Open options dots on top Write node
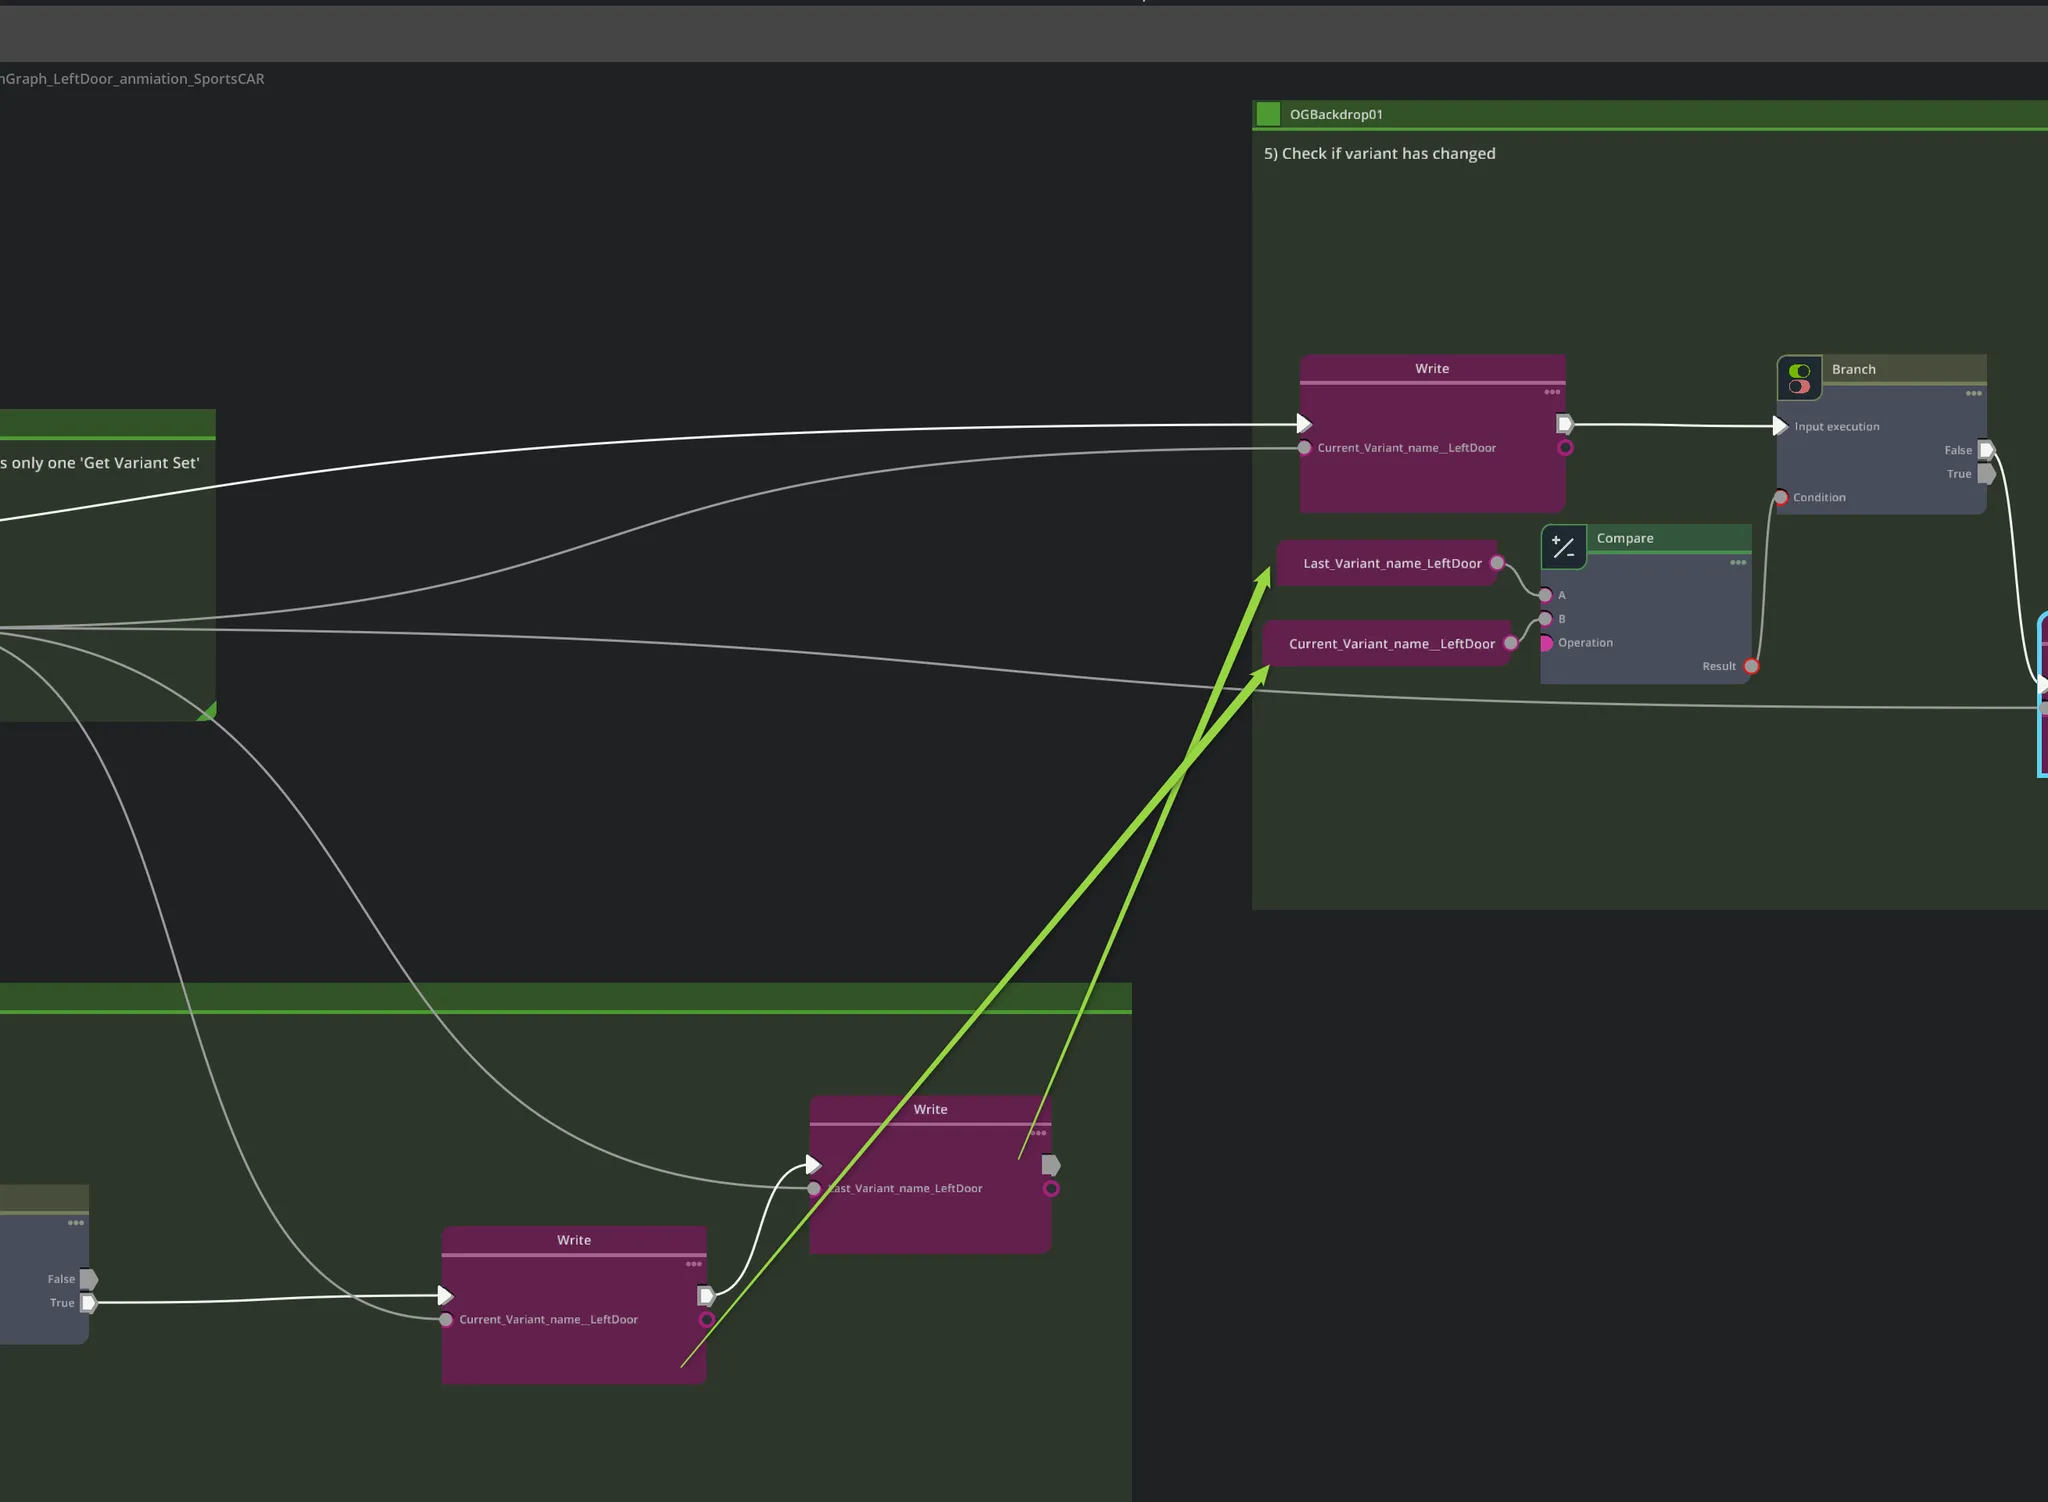 [x=1552, y=392]
